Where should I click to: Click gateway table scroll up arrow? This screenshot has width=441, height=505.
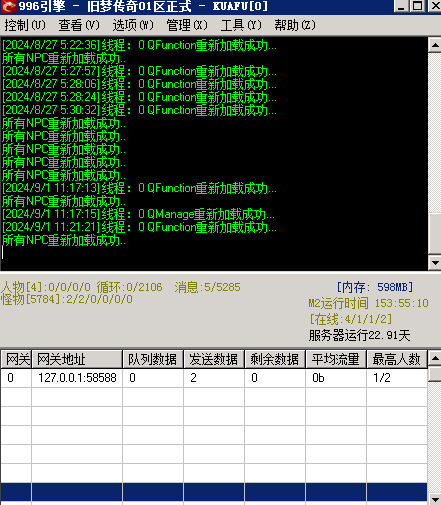tap(435, 358)
